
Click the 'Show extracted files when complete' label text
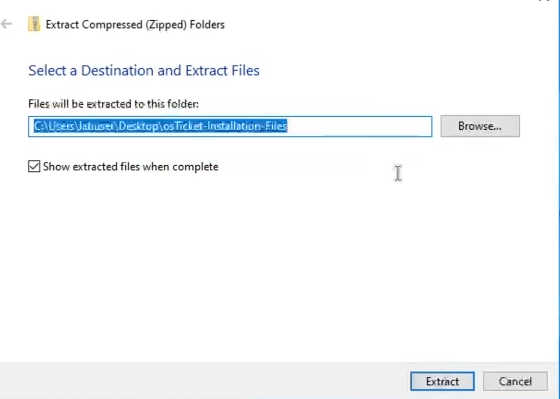point(130,166)
